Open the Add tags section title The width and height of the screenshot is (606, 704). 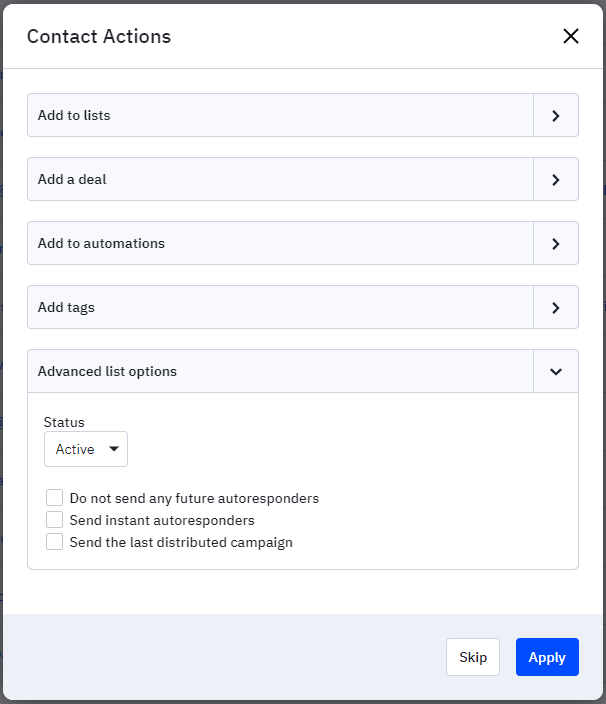click(x=66, y=308)
